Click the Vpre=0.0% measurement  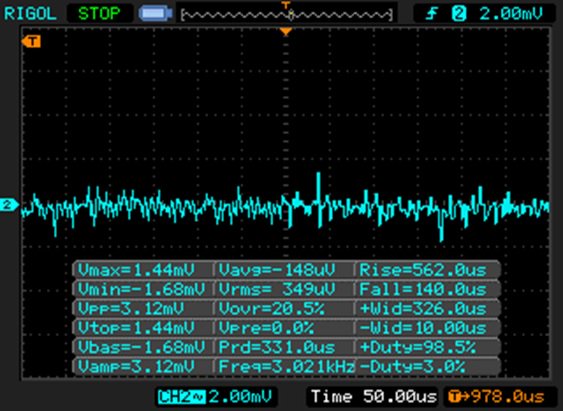pyautogui.click(x=266, y=328)
